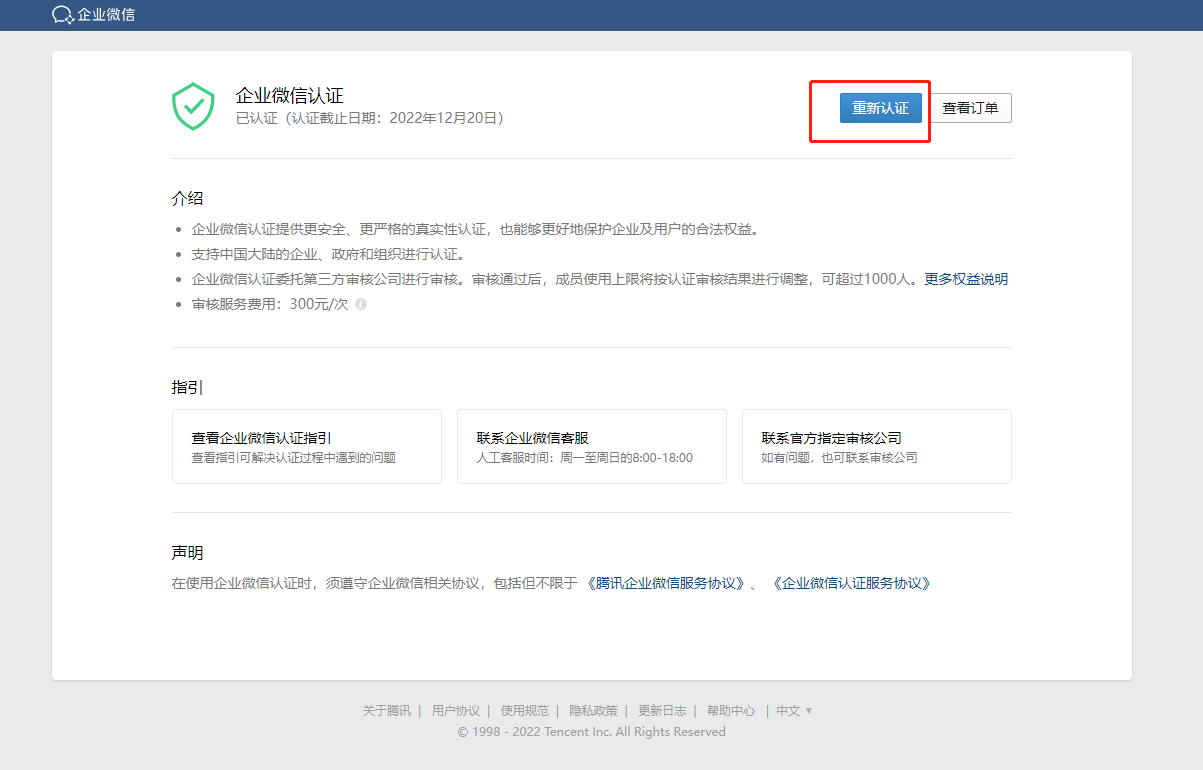The image size is (1203, 770).
Task: Click the 企业微信 logo in header
Action: 93,15
